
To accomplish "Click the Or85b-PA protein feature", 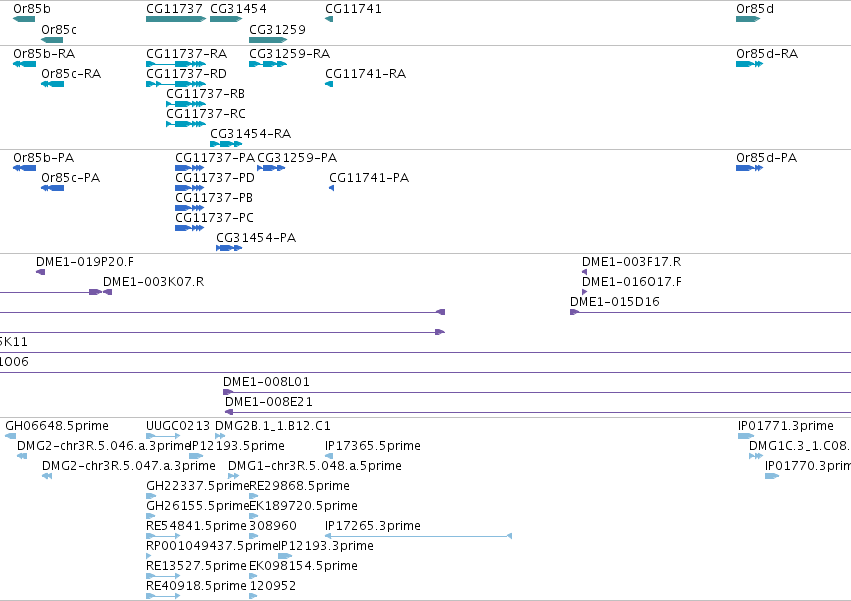I will (24, 168).
